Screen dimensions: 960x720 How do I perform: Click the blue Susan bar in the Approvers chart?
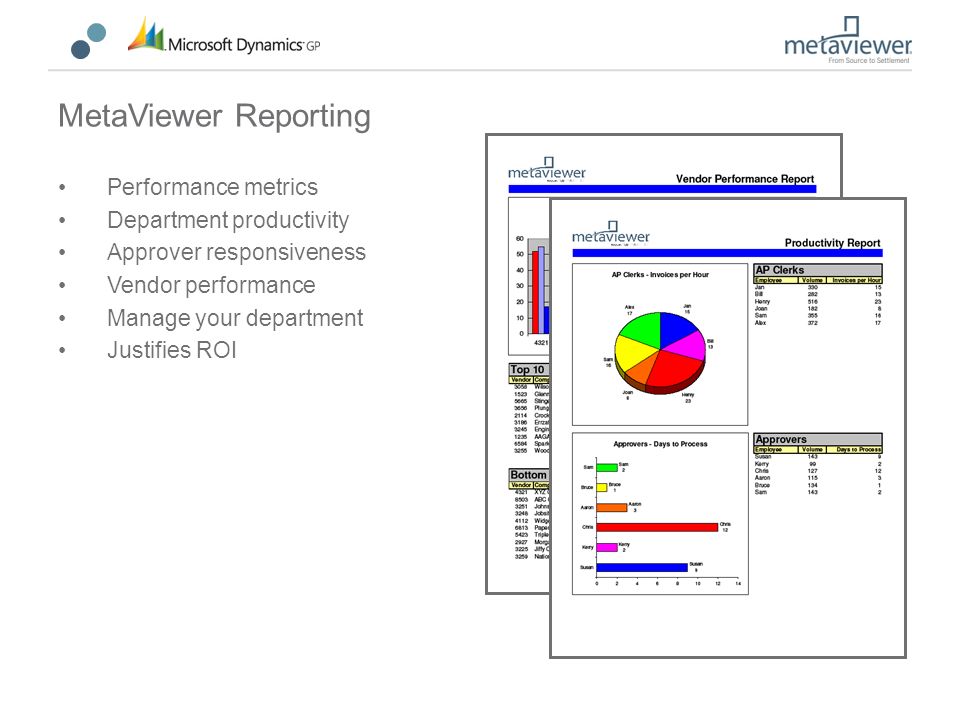(x=642, y=568)
